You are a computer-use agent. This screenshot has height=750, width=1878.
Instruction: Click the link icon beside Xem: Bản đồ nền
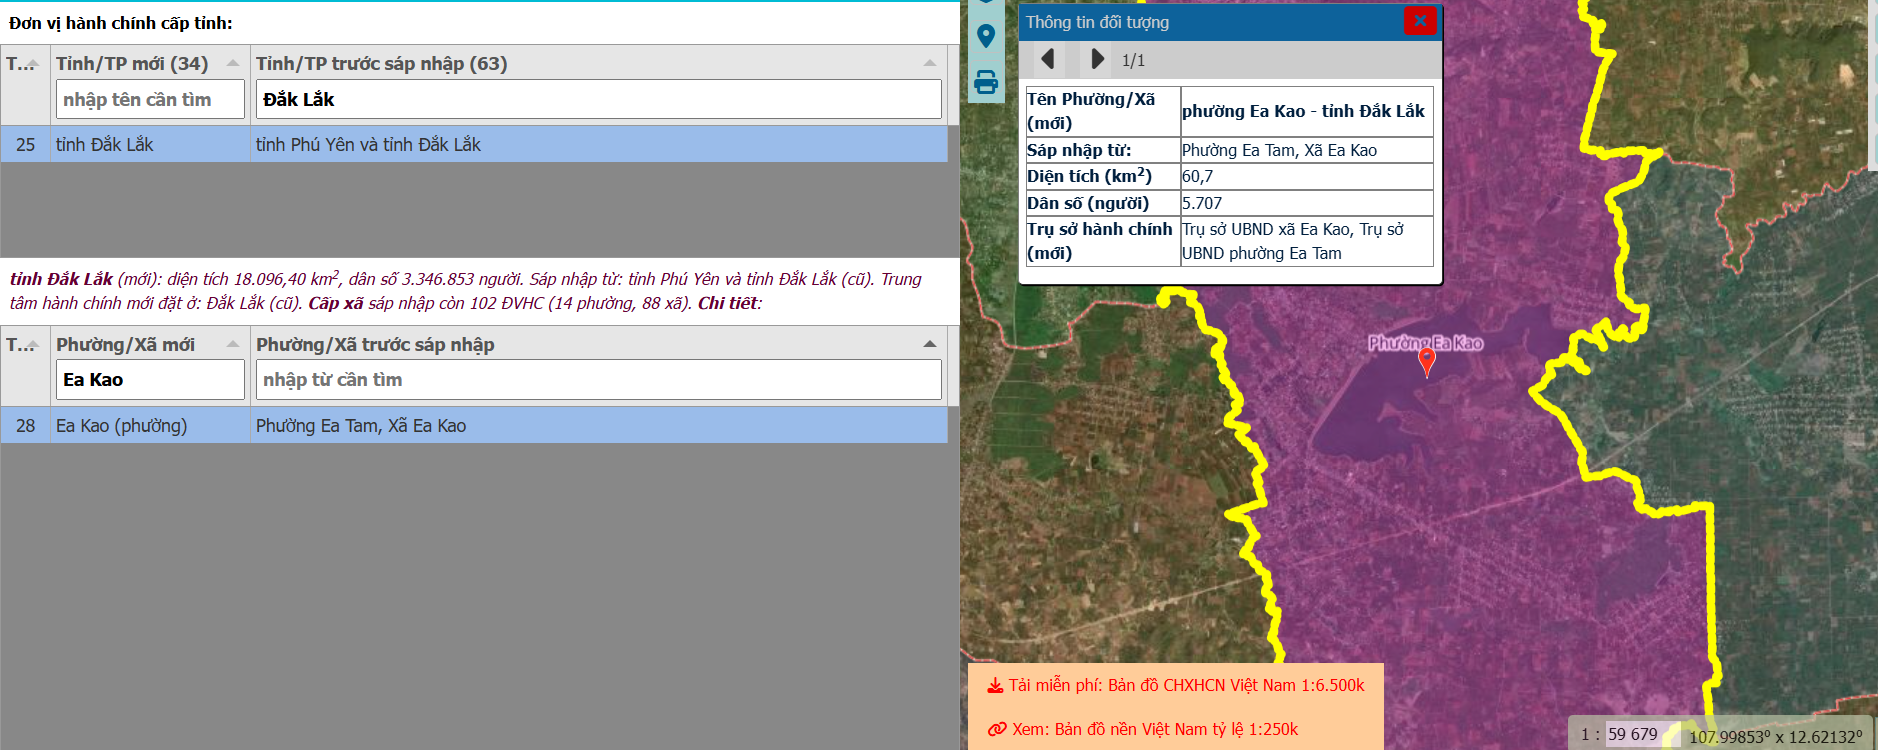click(x=996, y=730)
